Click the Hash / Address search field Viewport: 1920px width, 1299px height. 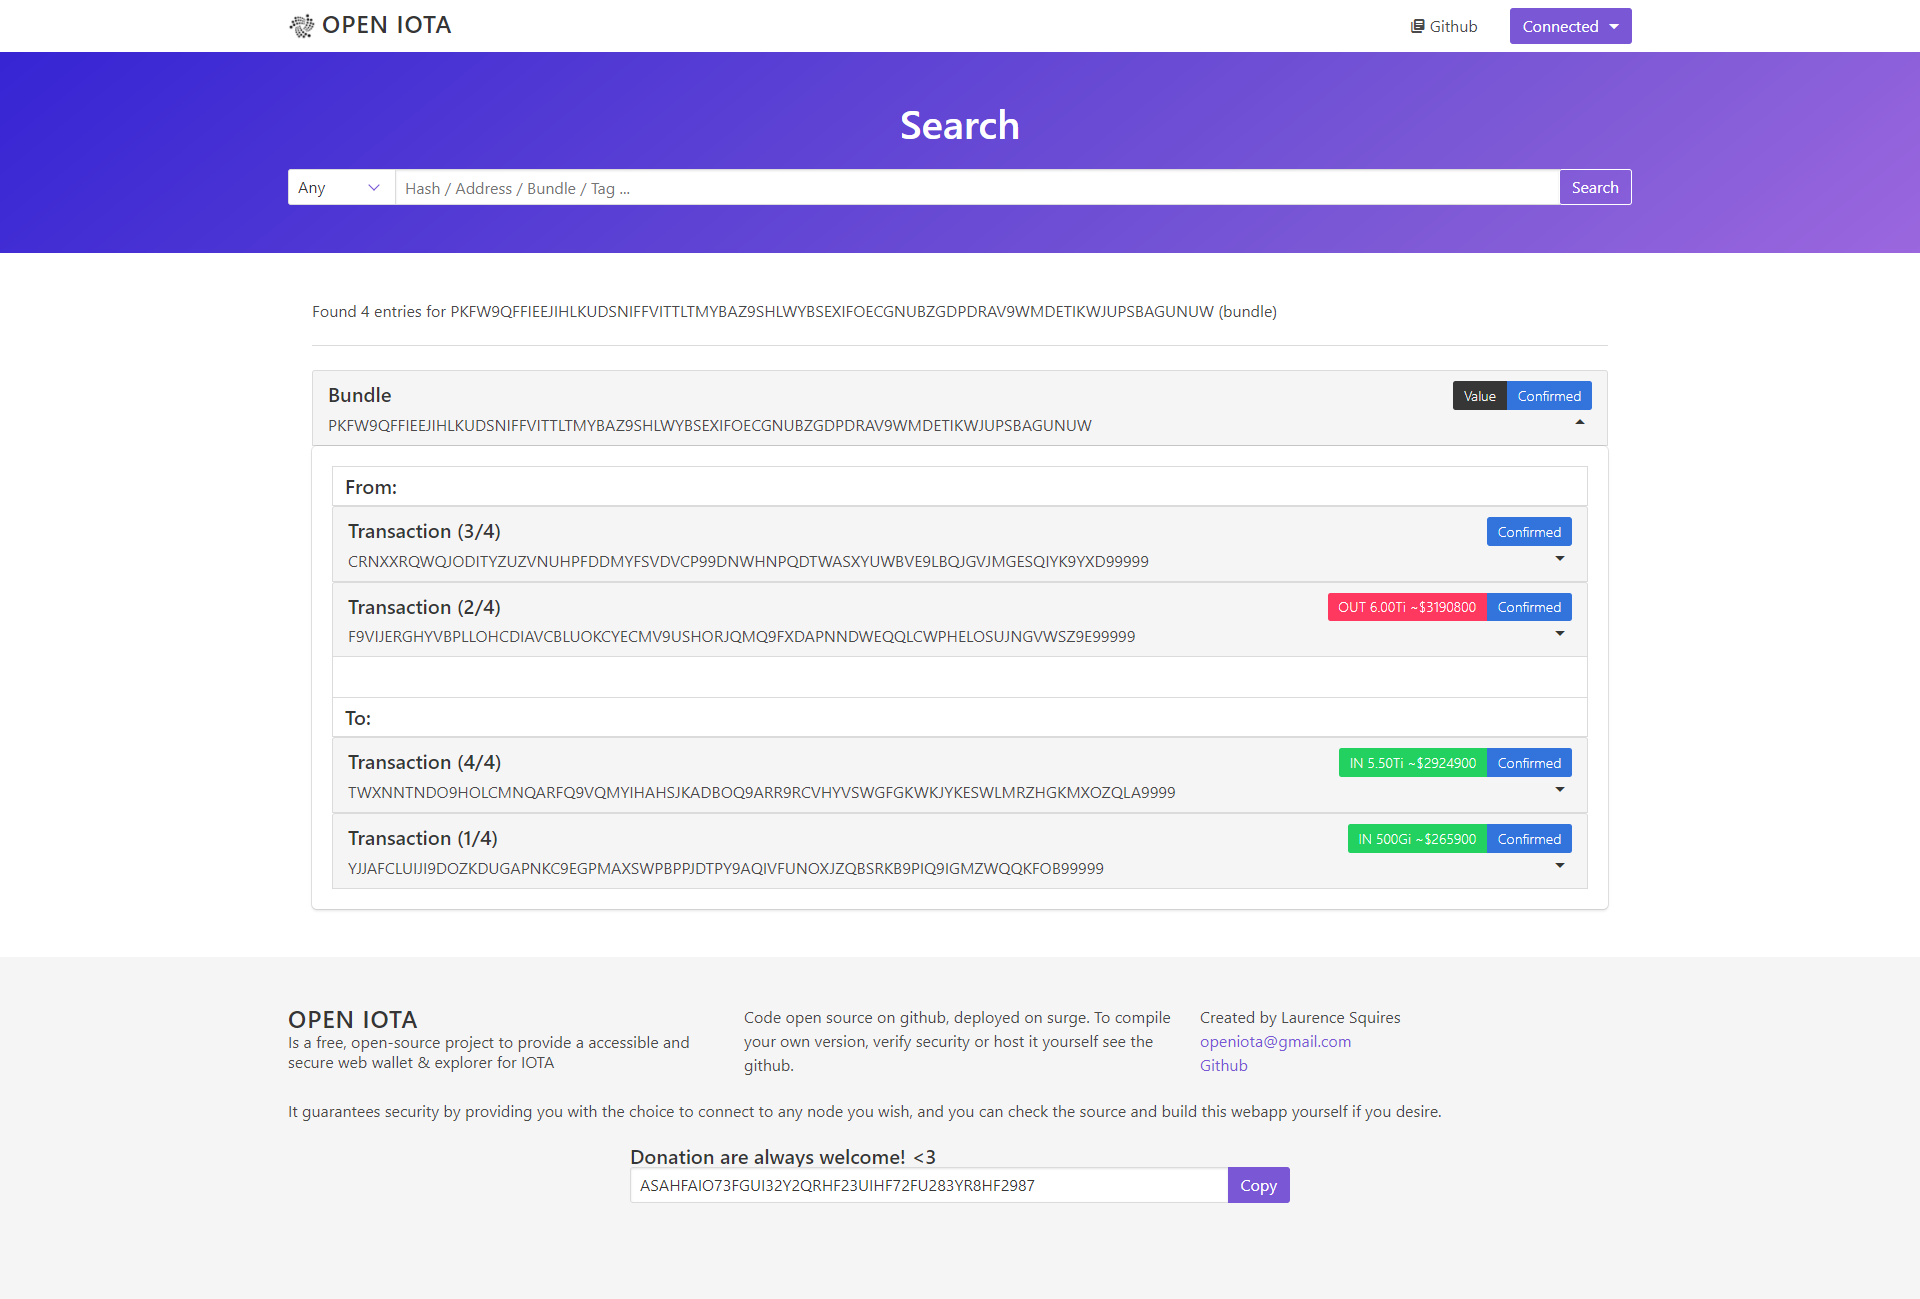(x=976, y=188)
